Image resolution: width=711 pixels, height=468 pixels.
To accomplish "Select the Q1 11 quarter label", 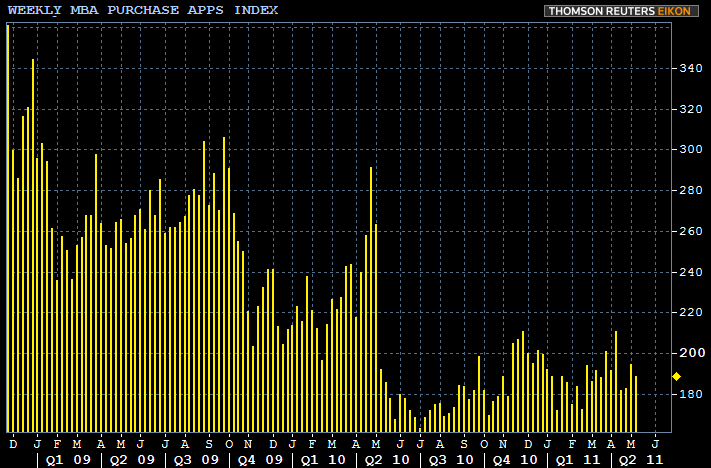I will tap(577, 459).
